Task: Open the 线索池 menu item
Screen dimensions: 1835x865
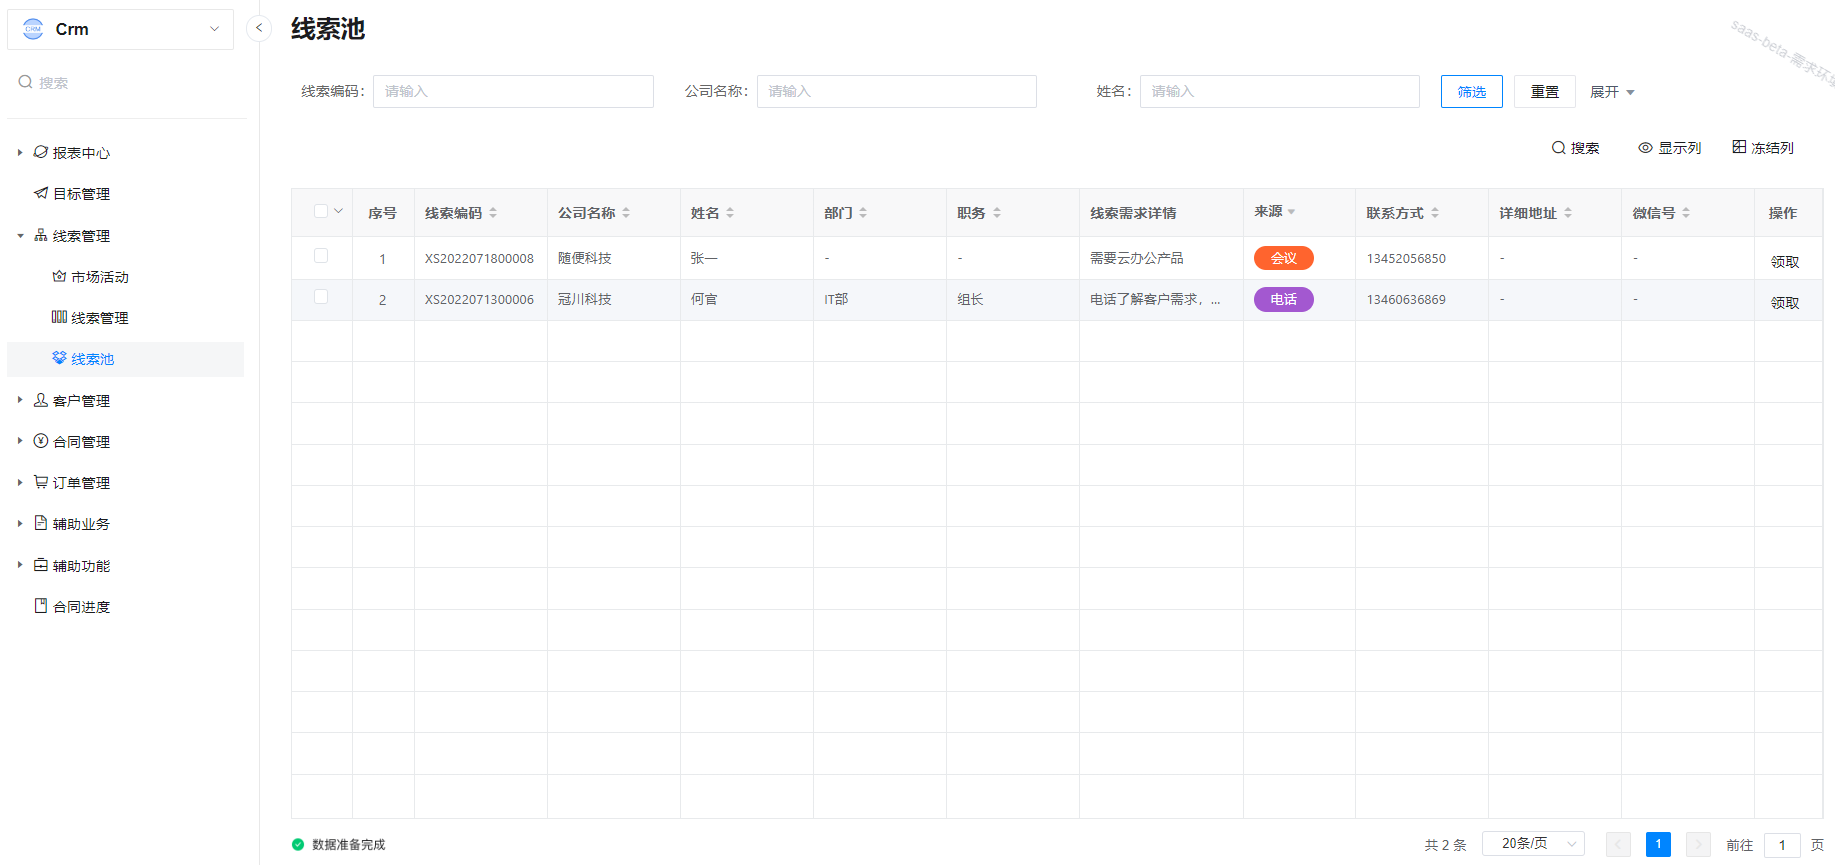Action: [125, 359]
